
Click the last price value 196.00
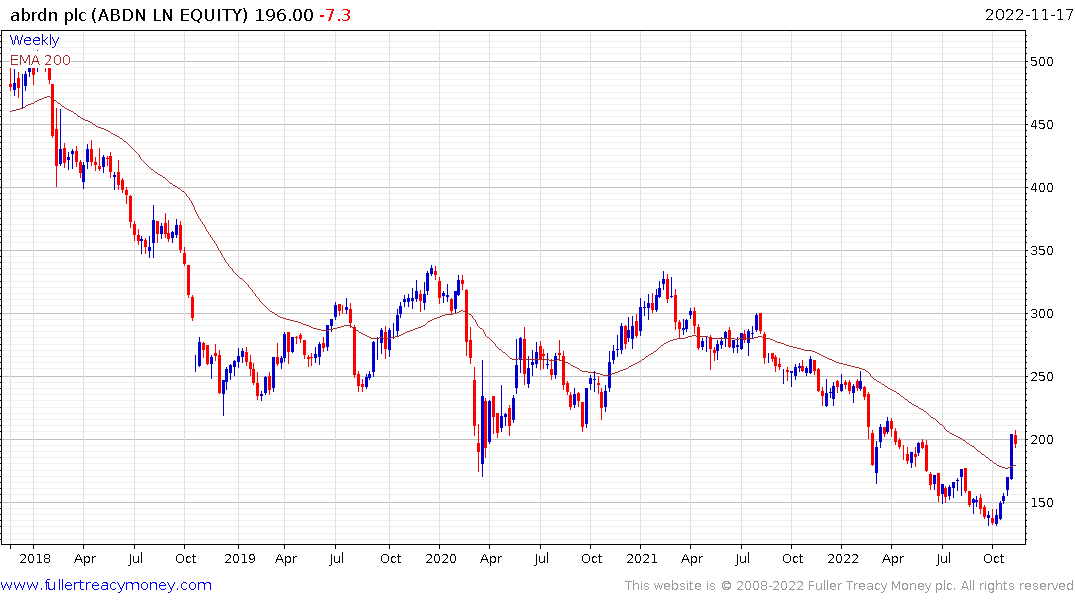284,15
